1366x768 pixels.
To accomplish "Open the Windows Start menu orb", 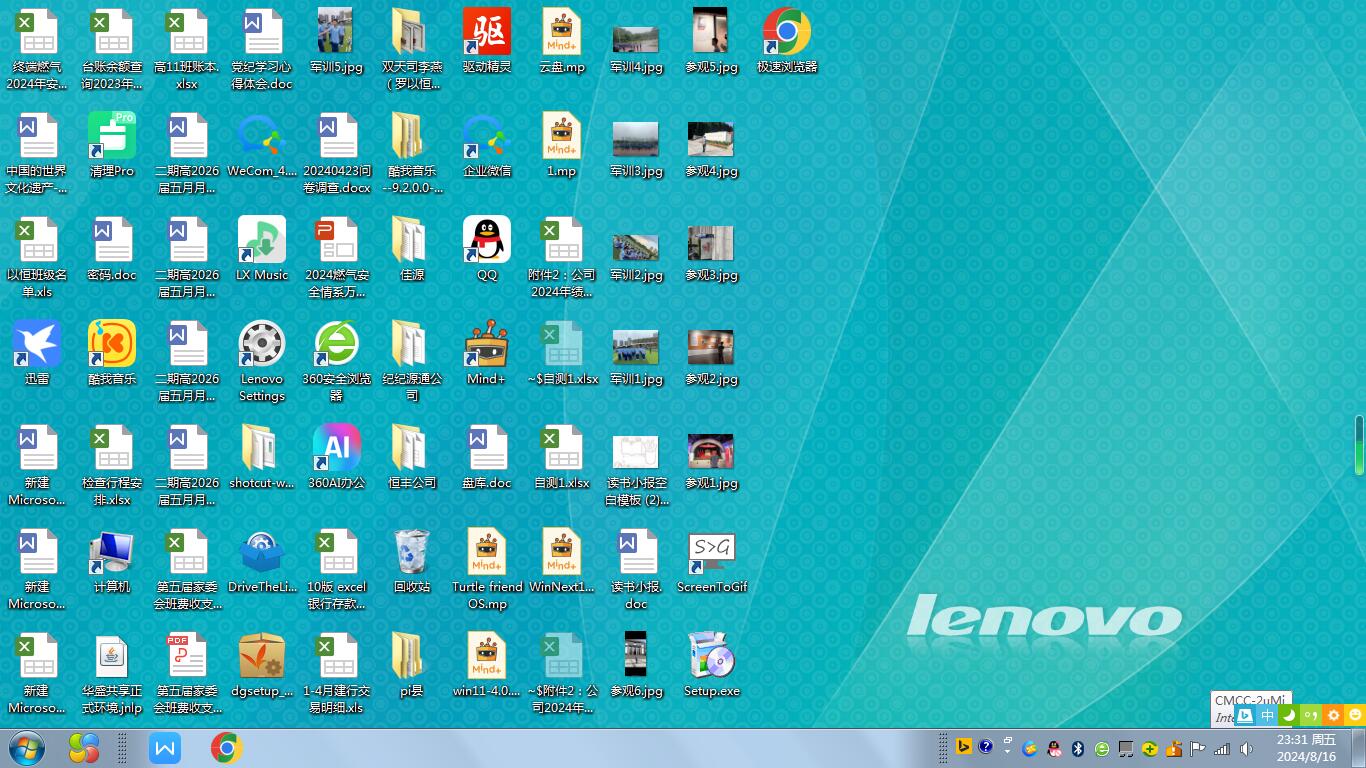I will pyautogui.click(x=27, y=748).
